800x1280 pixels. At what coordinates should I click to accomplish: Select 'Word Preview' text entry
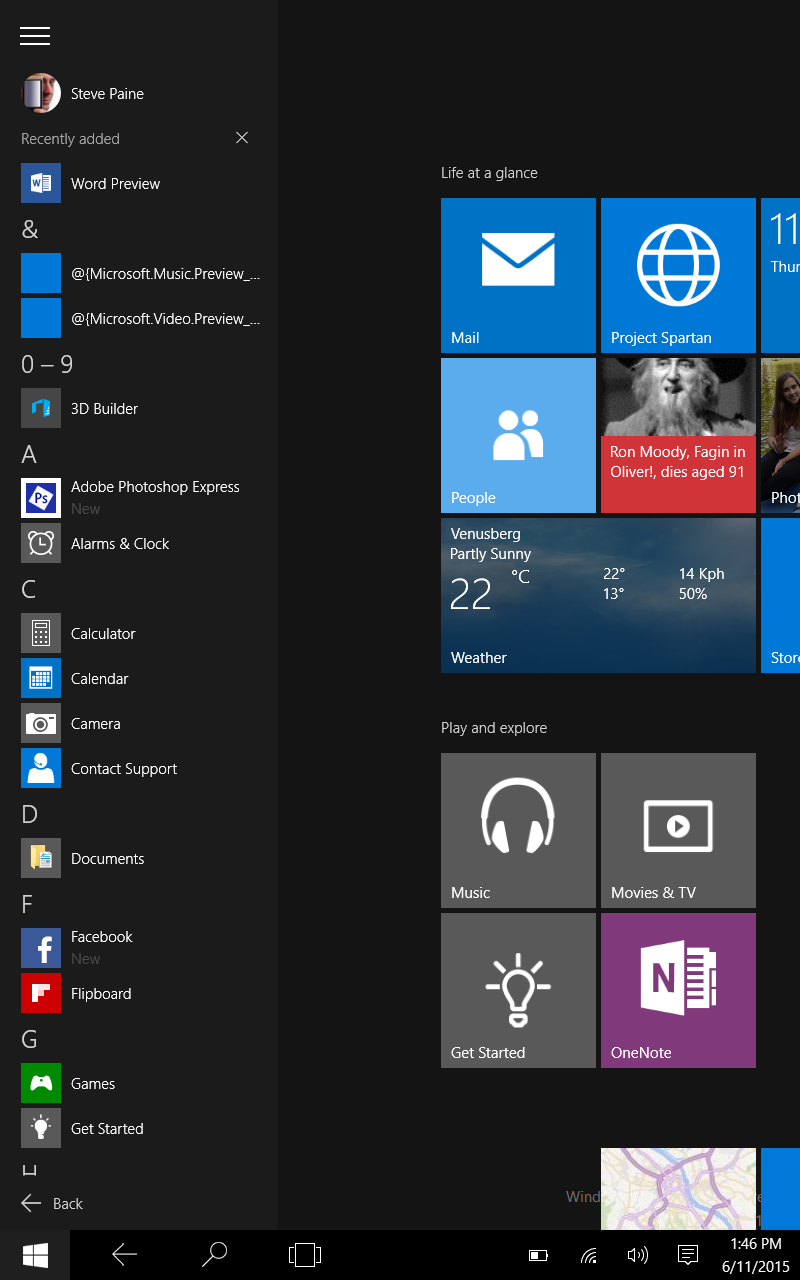point(115,184)
